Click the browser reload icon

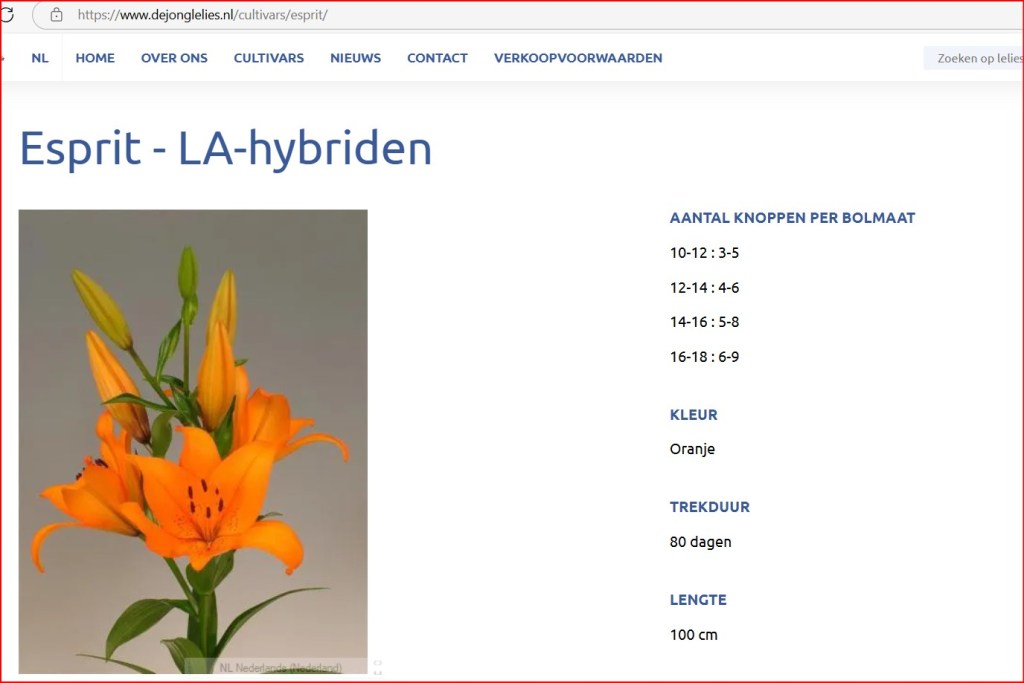point(6,15)
